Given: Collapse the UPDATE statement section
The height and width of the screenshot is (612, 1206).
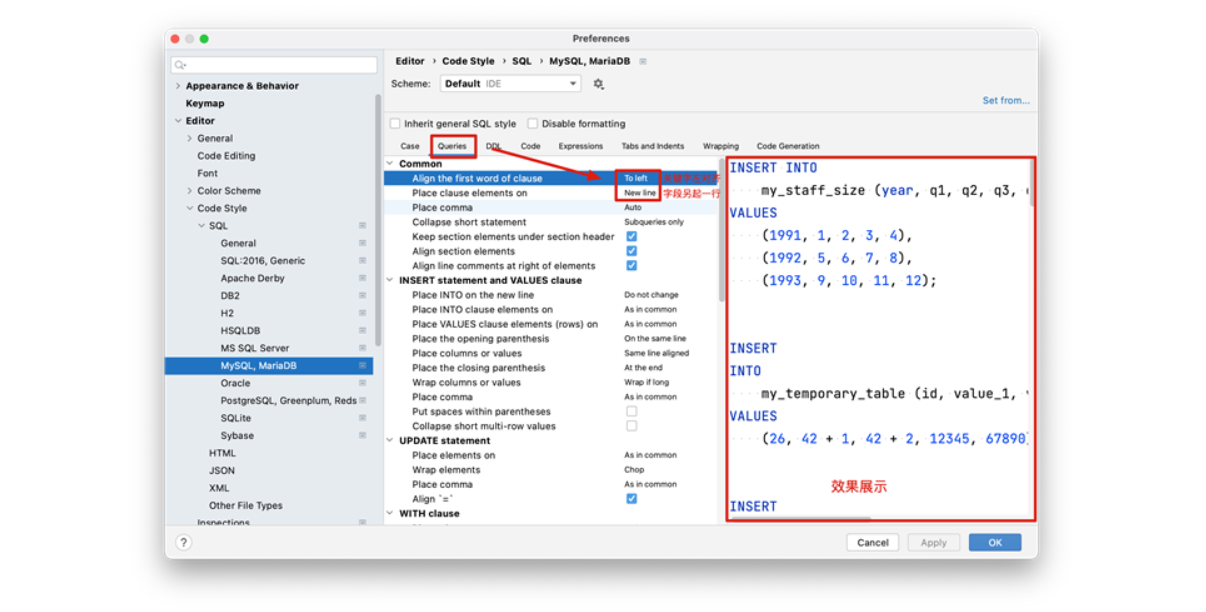Looking at the screenshot, I should coord(390,441).
